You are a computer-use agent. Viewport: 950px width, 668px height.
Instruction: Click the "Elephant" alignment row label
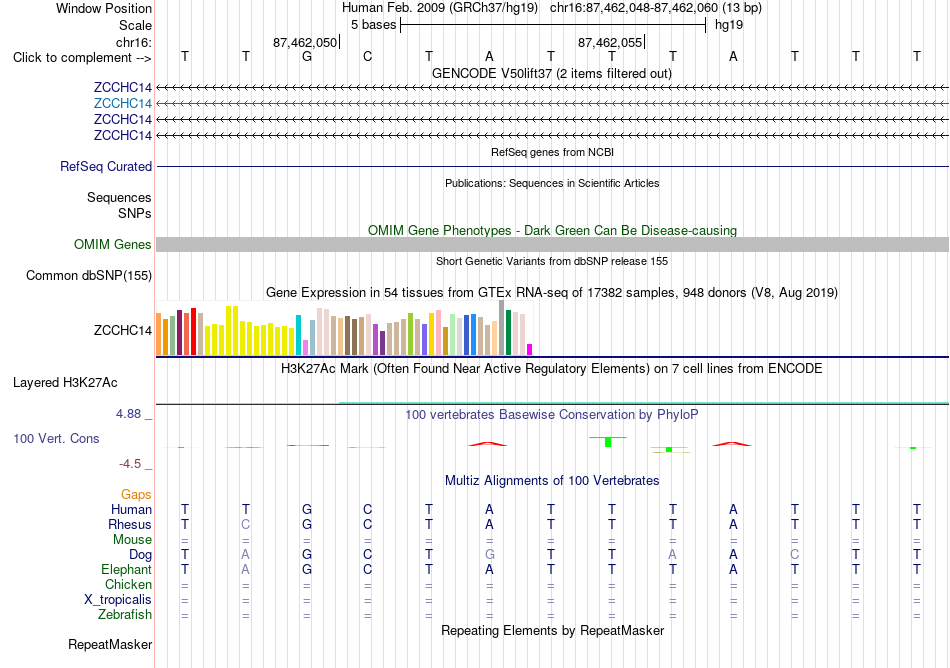point(126,569)
